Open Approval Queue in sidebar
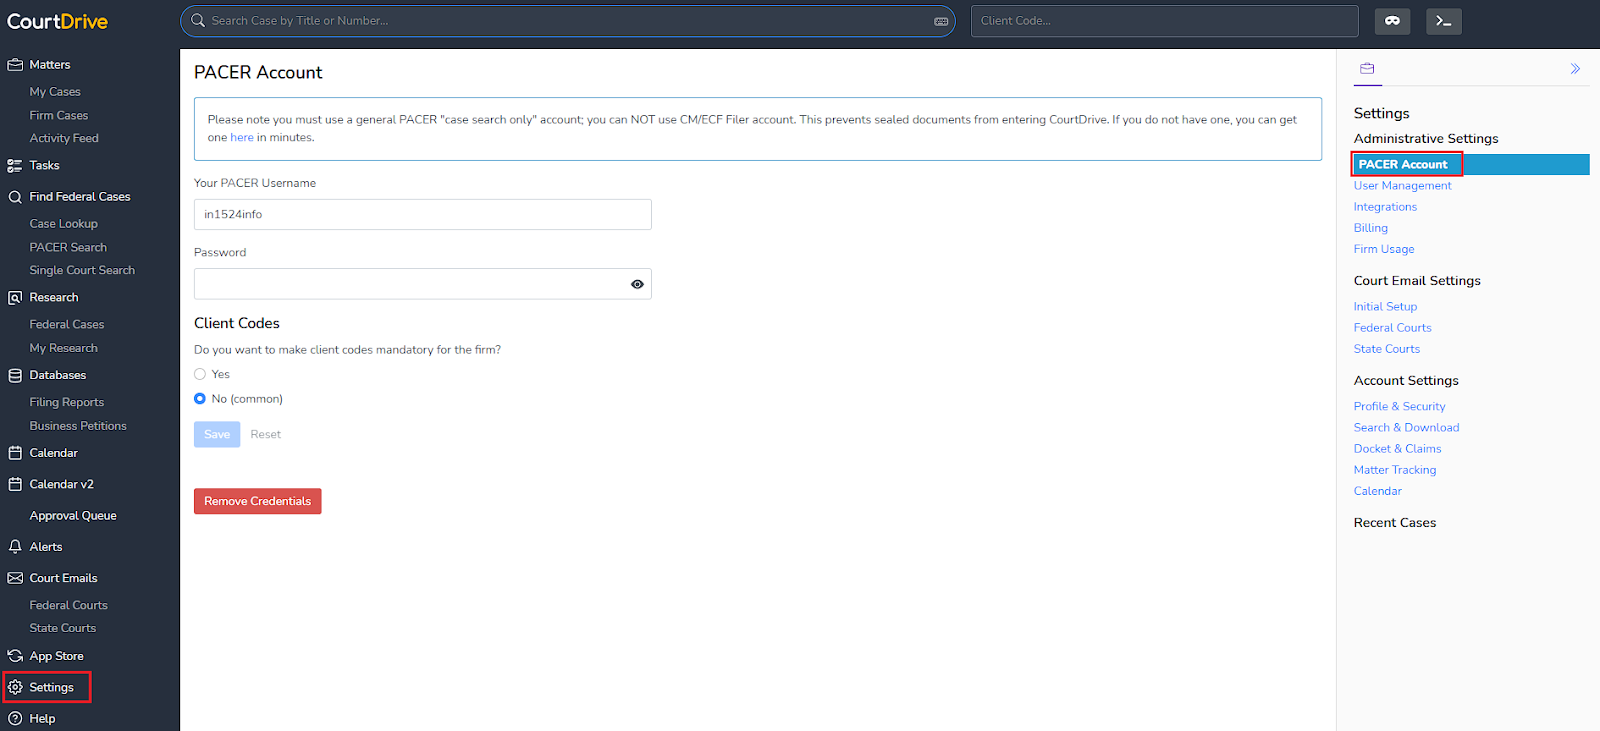Screen dimensions: 1600x731 tap(73, 516)
